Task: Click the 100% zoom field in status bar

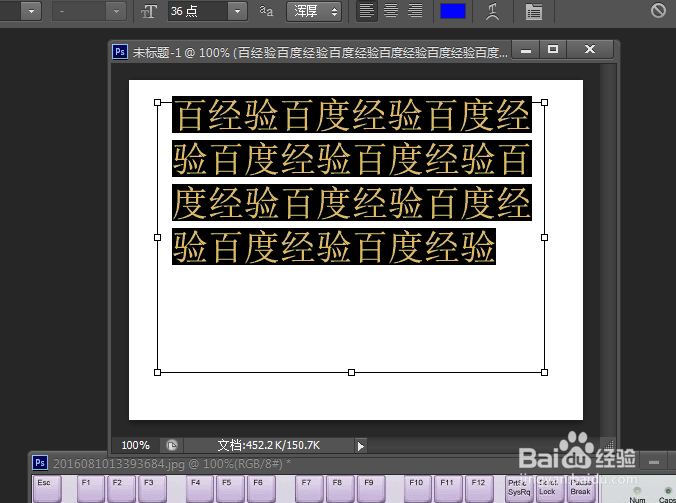Action: coord(135,445)
